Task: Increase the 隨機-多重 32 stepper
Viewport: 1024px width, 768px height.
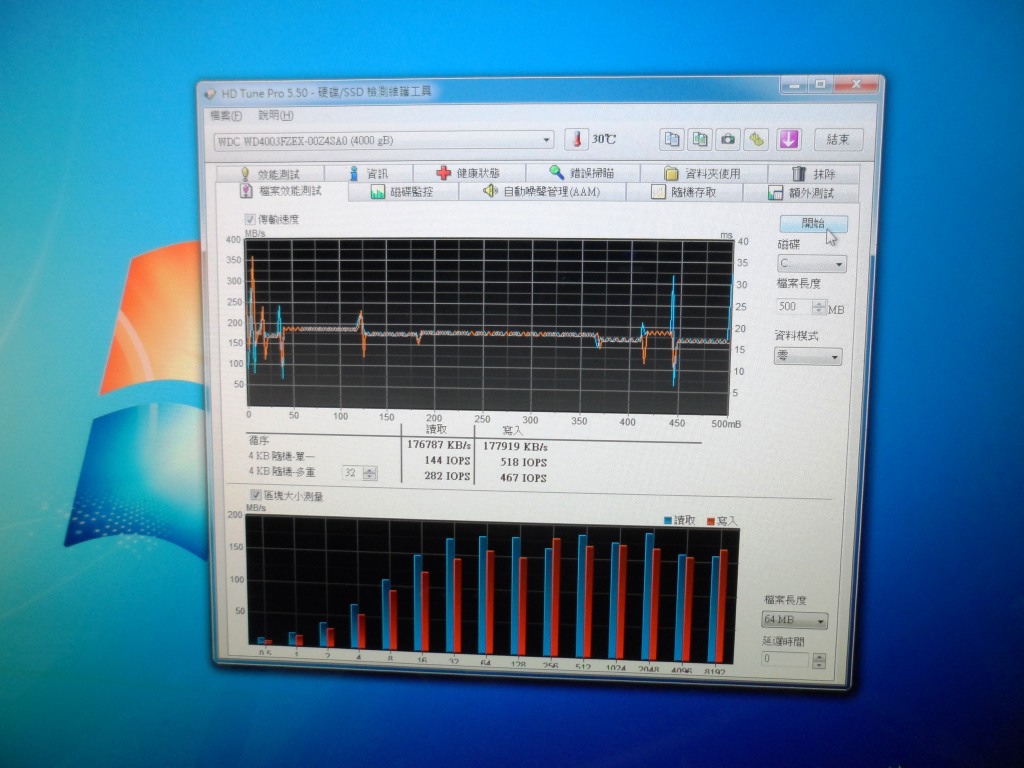Action: coord(370,470)
